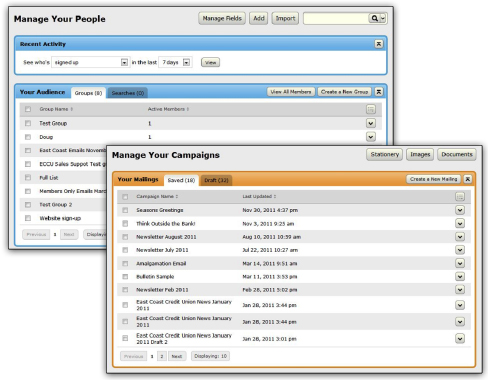The height and width of the screenshot is (380, 488).
Task: Check the Newsletter August 2011 checkbox
Action: pyautogui.click(x=125, y=237)
